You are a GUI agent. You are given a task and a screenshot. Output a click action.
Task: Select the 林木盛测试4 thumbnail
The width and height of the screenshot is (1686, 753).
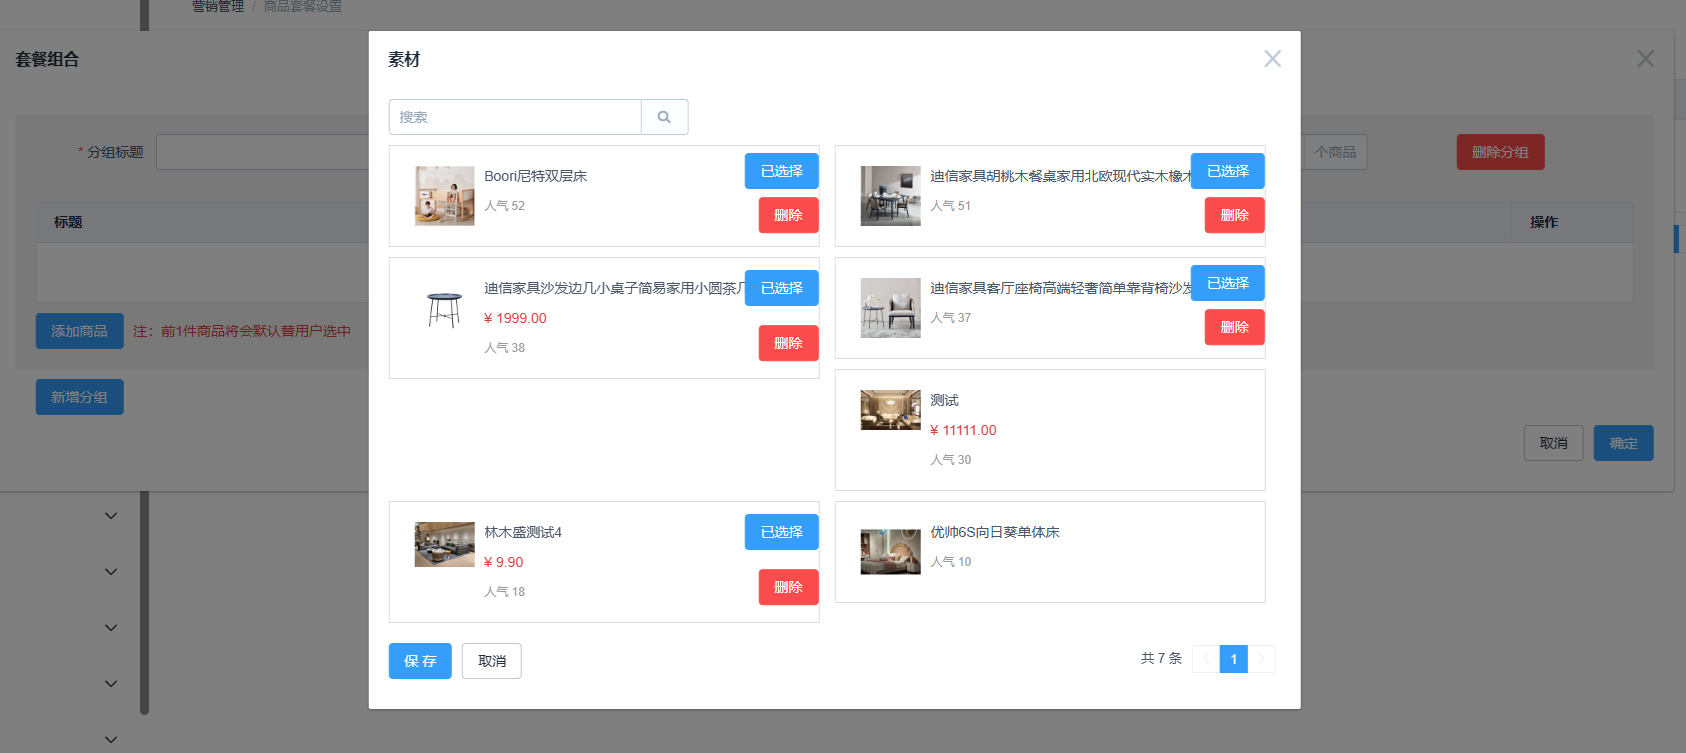(444, 544)
